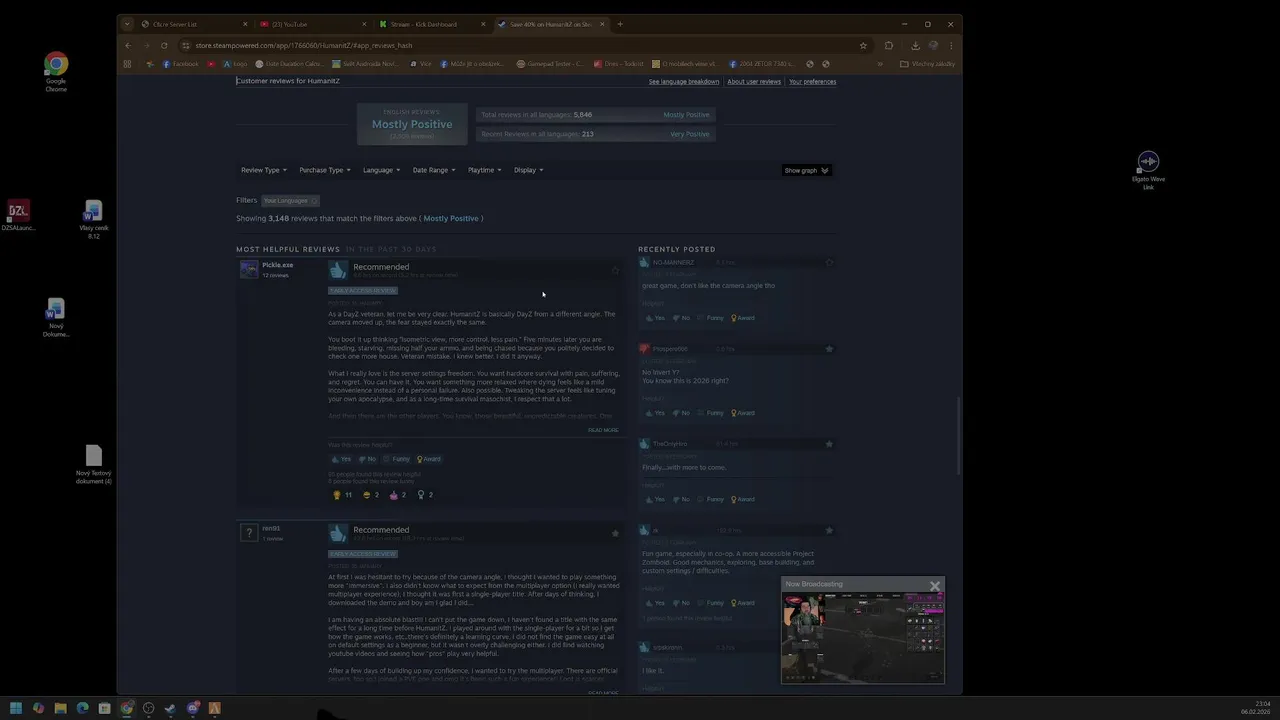Give Award to Pickle.exe review
Image resolution: width=1280 pixels, height=720 pixels.
[429, 459]
